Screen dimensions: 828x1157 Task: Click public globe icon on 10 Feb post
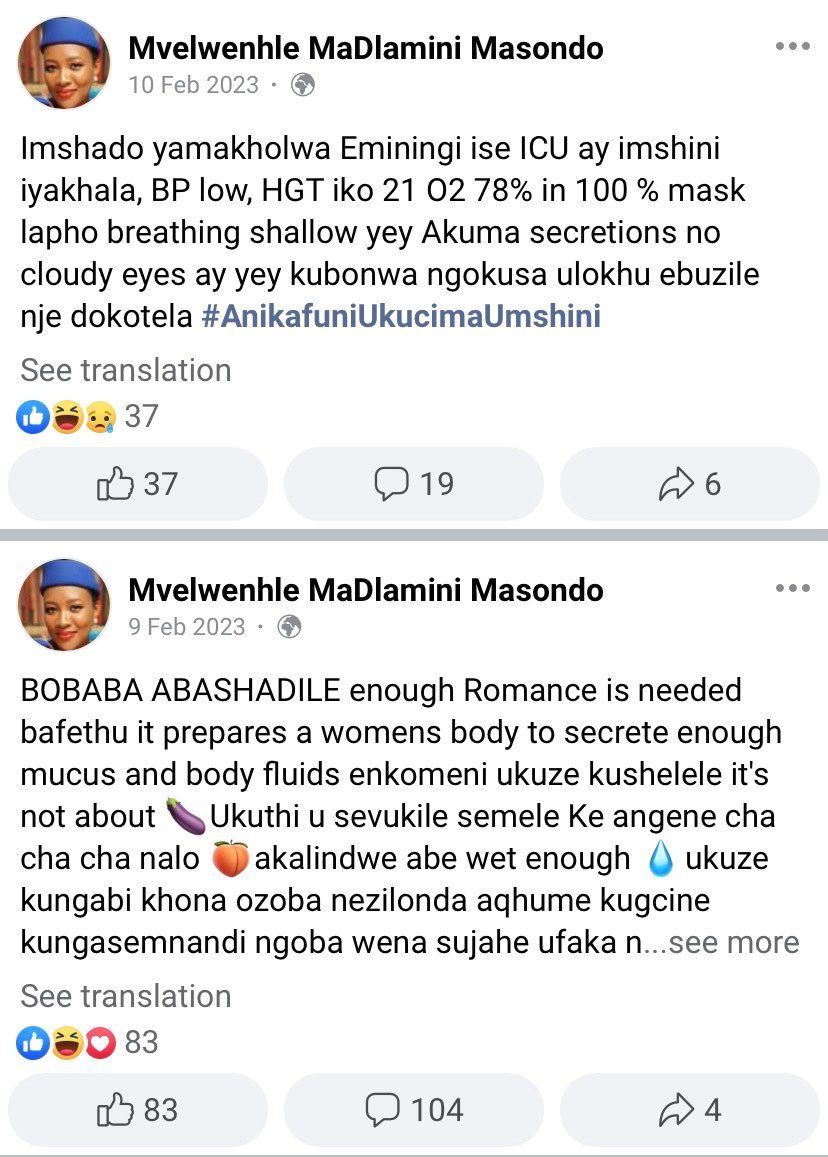coord(302,85)
